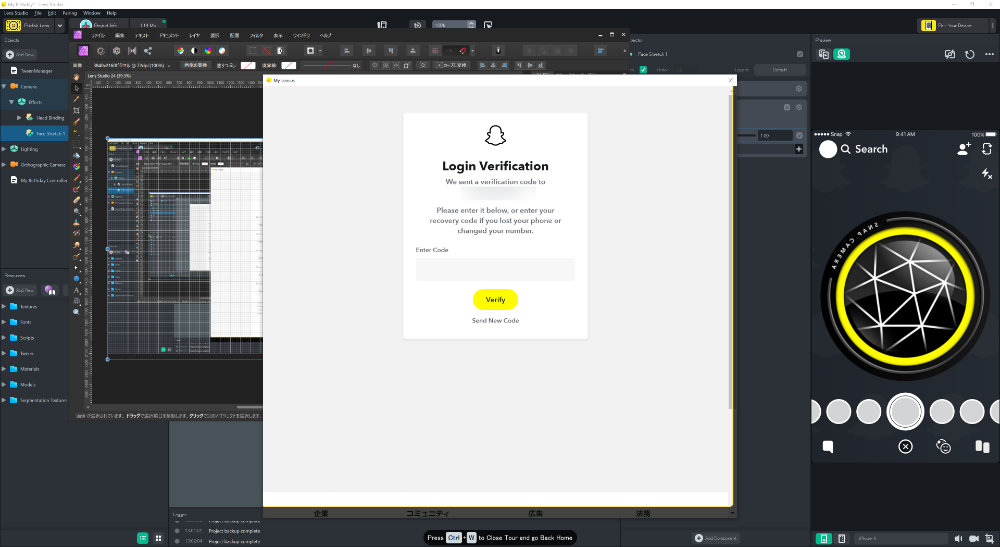The height and width of the screenshot is (547, 1000).
Task: Click the yellow Verify button
Action: pos(496,300)
